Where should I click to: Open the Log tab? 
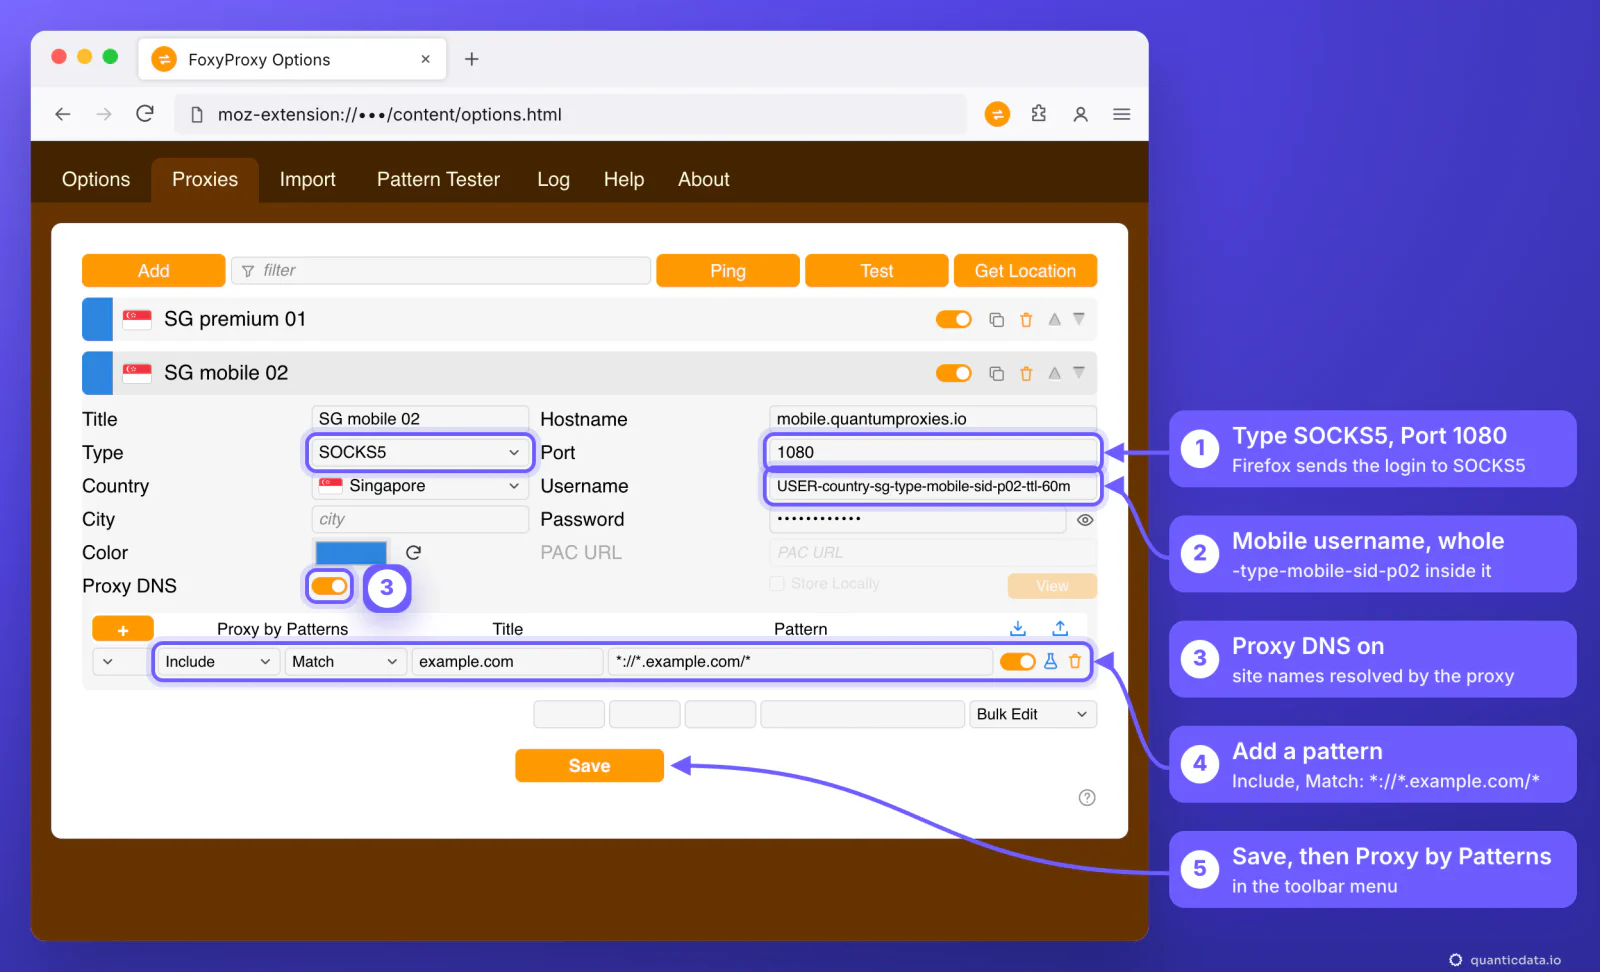point(553,180)
